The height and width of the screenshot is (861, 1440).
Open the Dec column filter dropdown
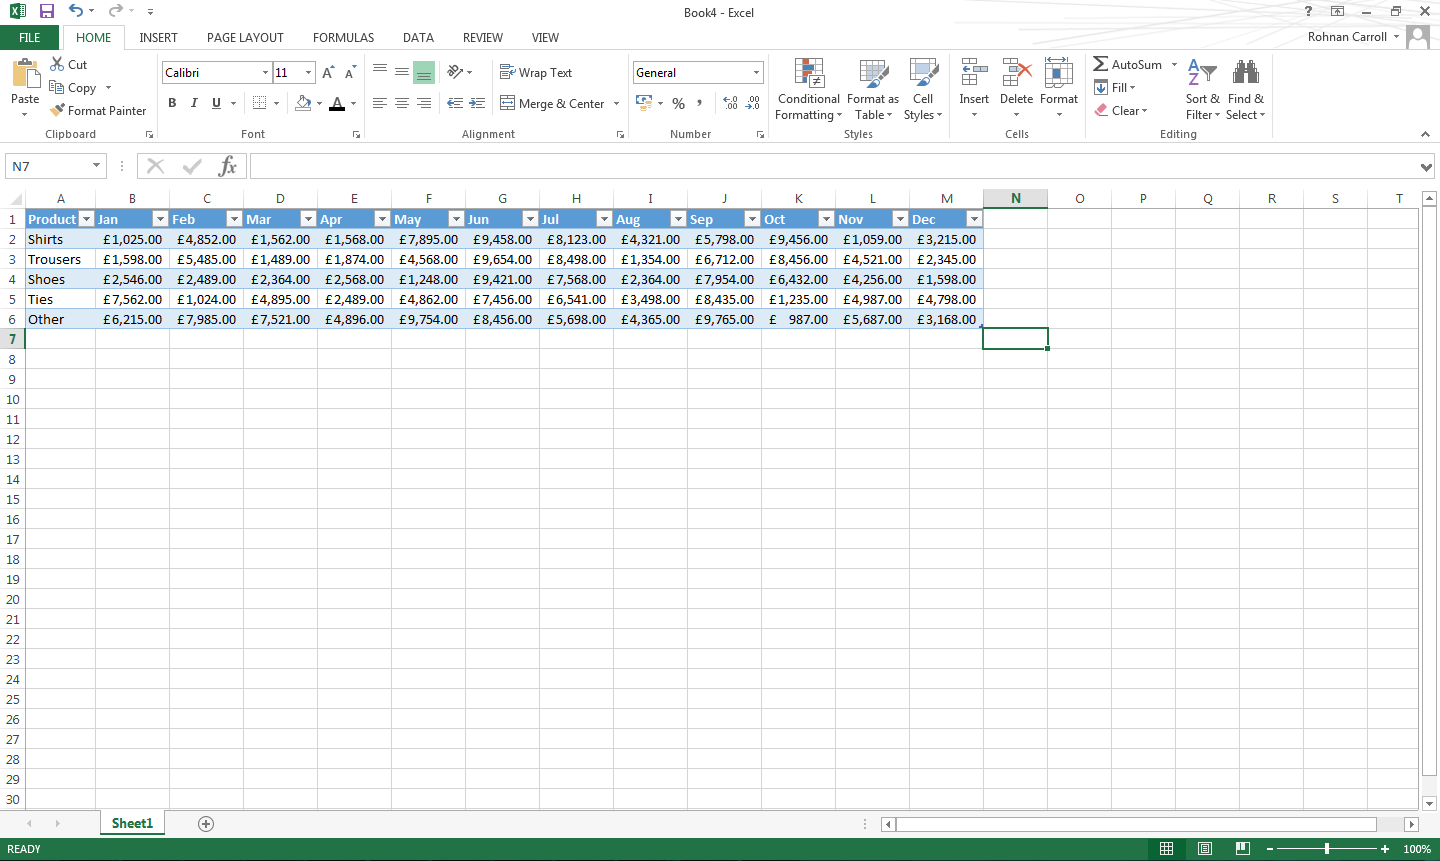[x=974, y=219]
